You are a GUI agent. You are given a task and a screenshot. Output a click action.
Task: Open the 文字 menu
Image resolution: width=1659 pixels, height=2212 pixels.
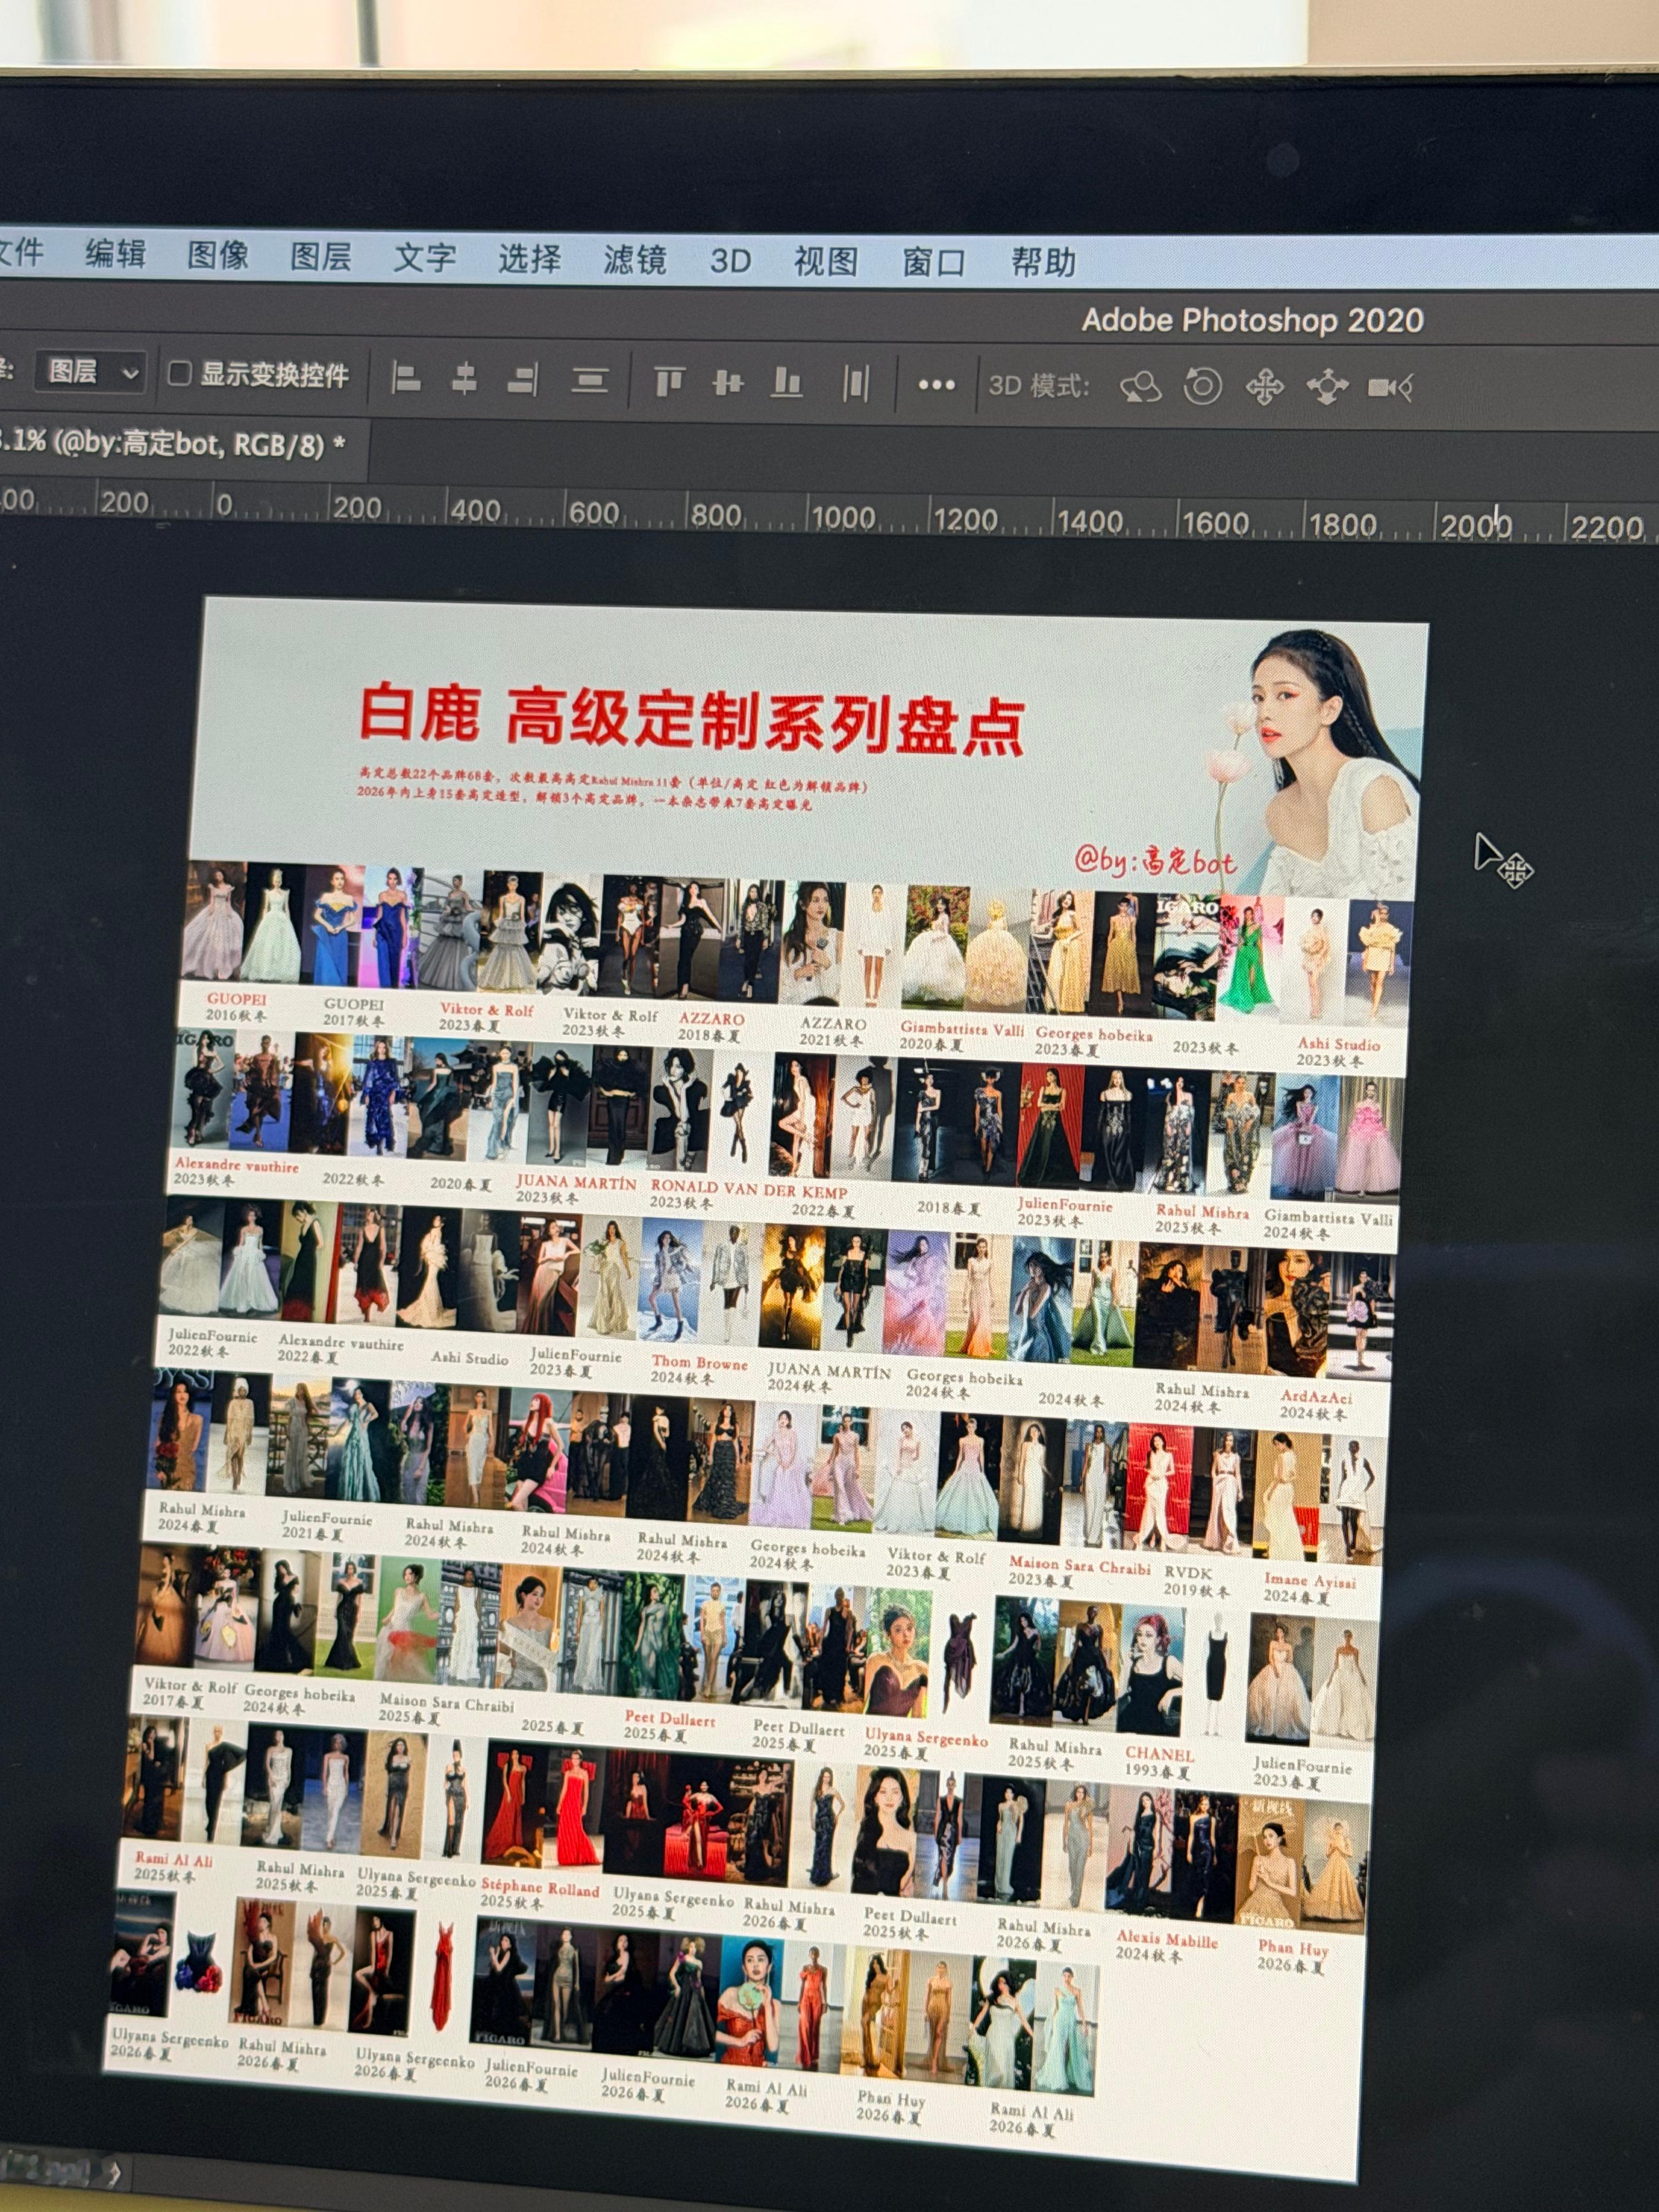tap(425, 258)
